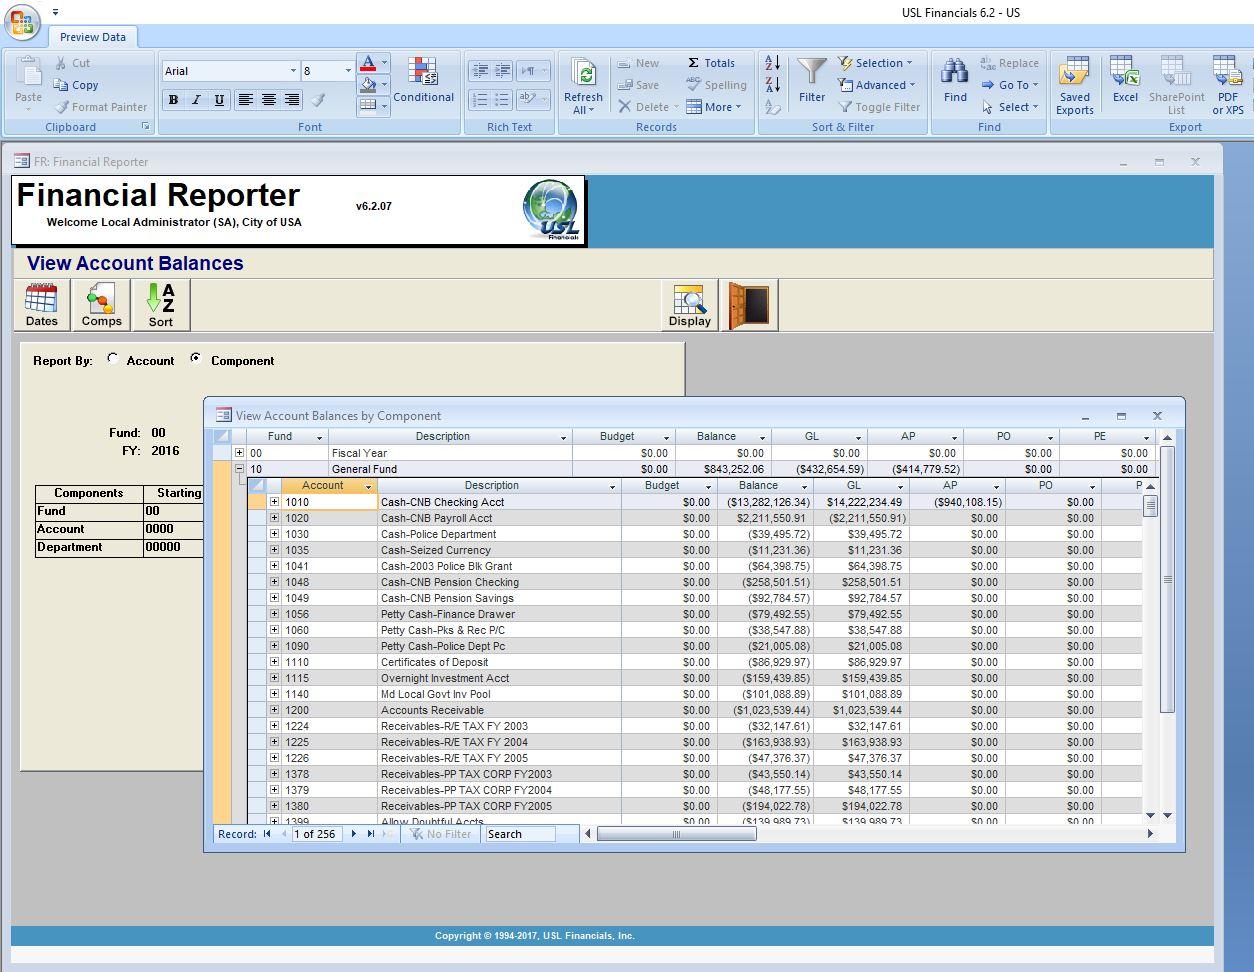Click the font color button

(368, 63)
